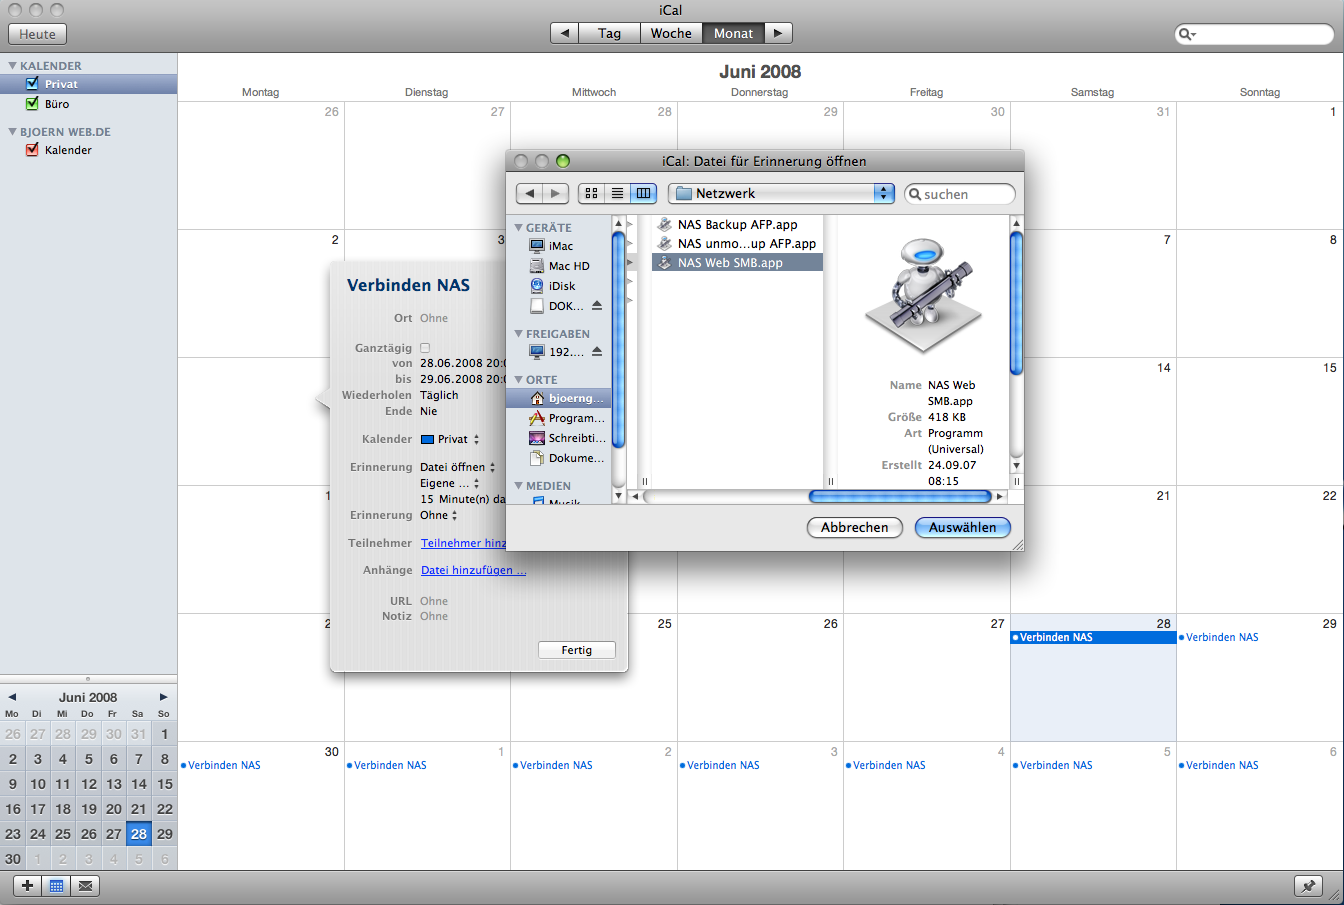This screenshot has width=1344, height=905.
Task: Switch file dialog to icon view
Action: tap(591, 193)
